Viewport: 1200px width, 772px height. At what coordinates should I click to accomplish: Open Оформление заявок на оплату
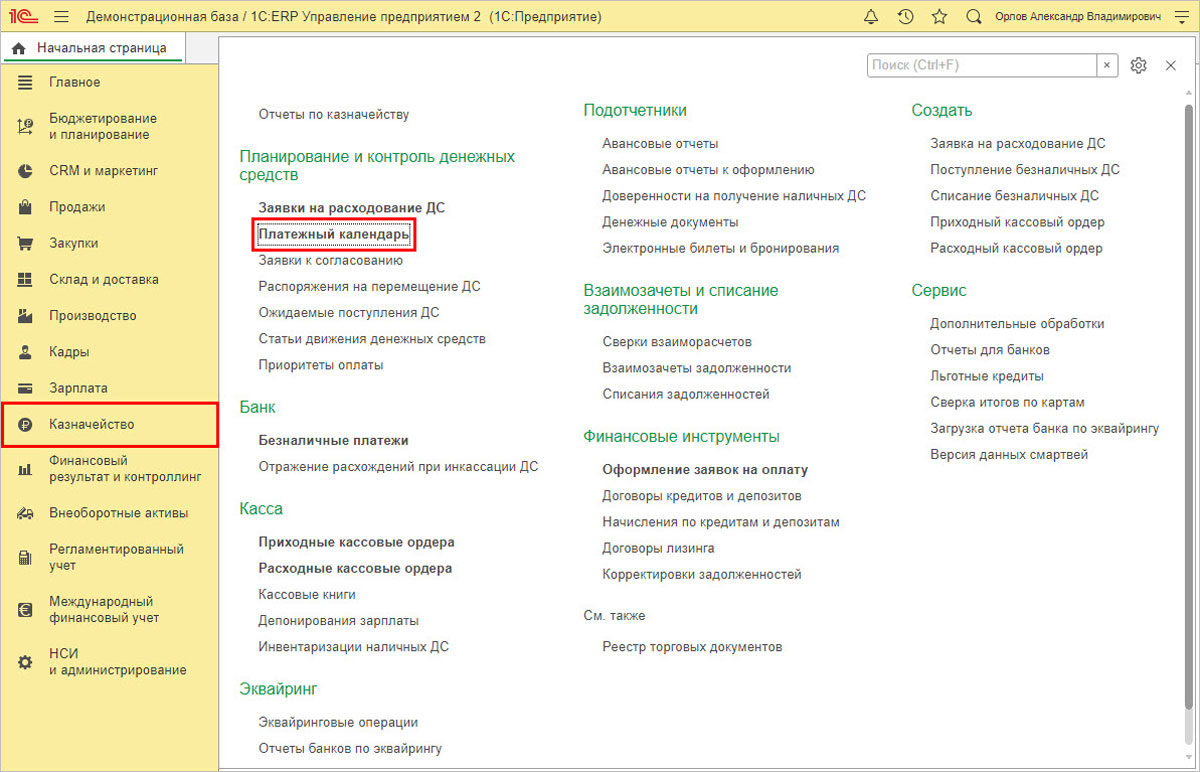(x=705, y=469)
